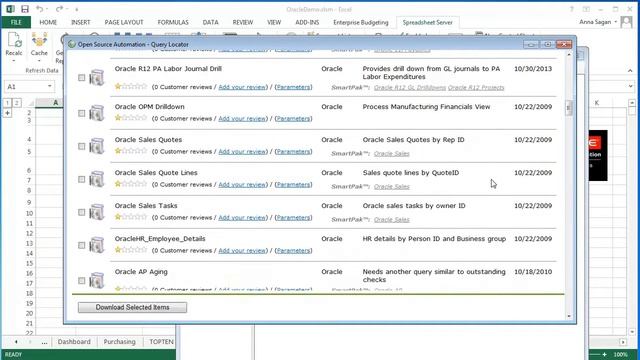Open Parameters link for Oracle Sales Quotes
This screenshot has width=640, height=360.
click(293, 152)
